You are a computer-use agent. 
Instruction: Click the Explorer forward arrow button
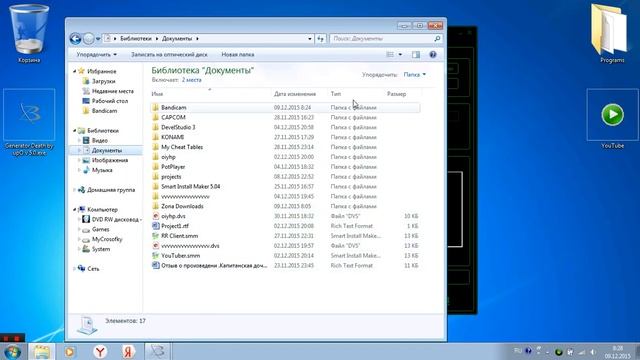[x=88, y=39]
